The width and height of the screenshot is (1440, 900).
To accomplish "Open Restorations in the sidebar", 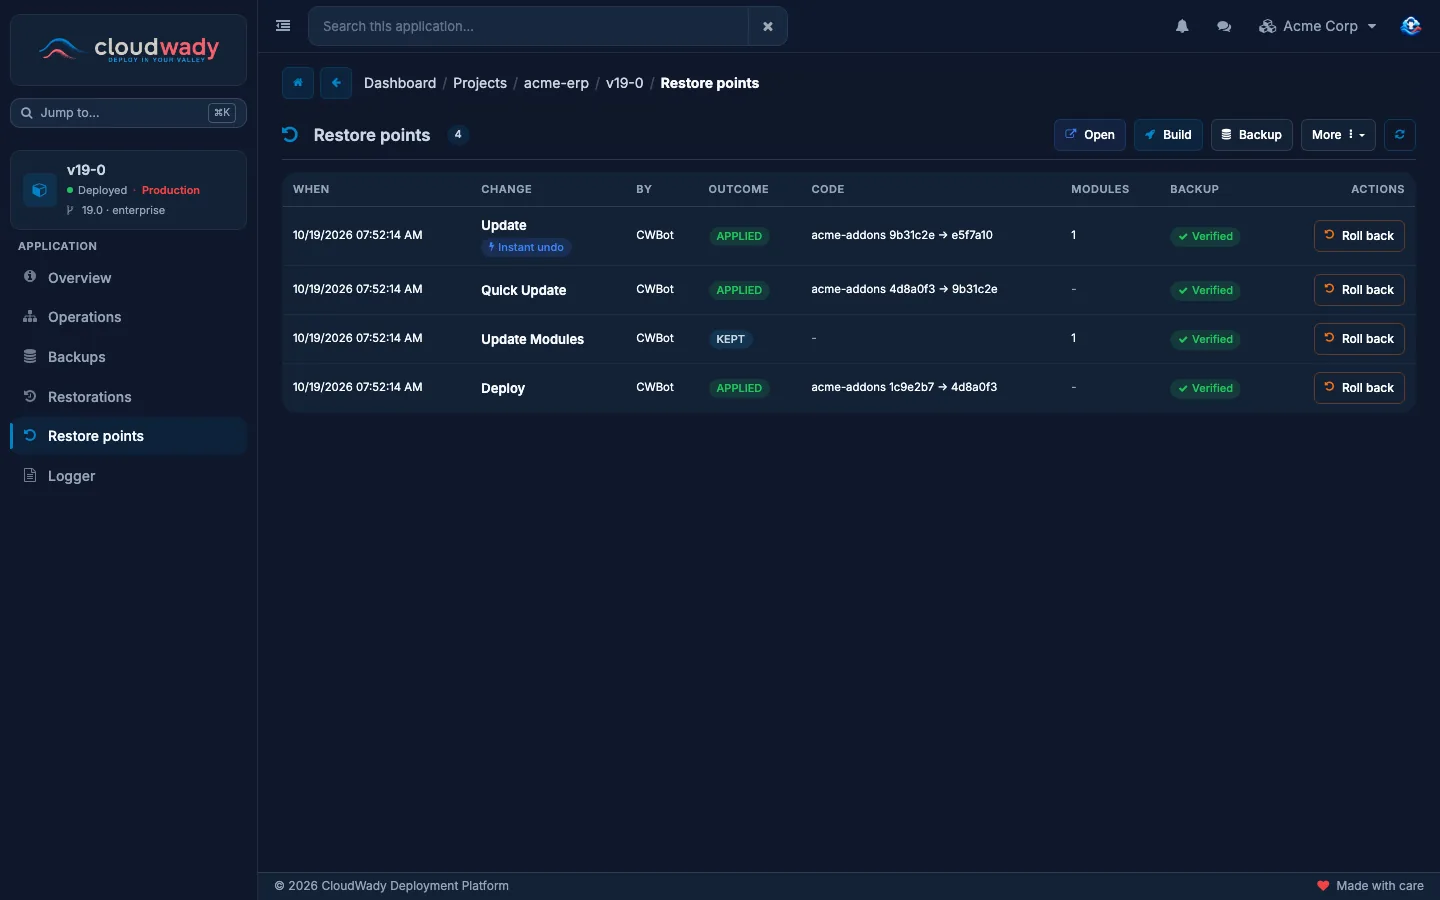I will (x=128, y=397).
